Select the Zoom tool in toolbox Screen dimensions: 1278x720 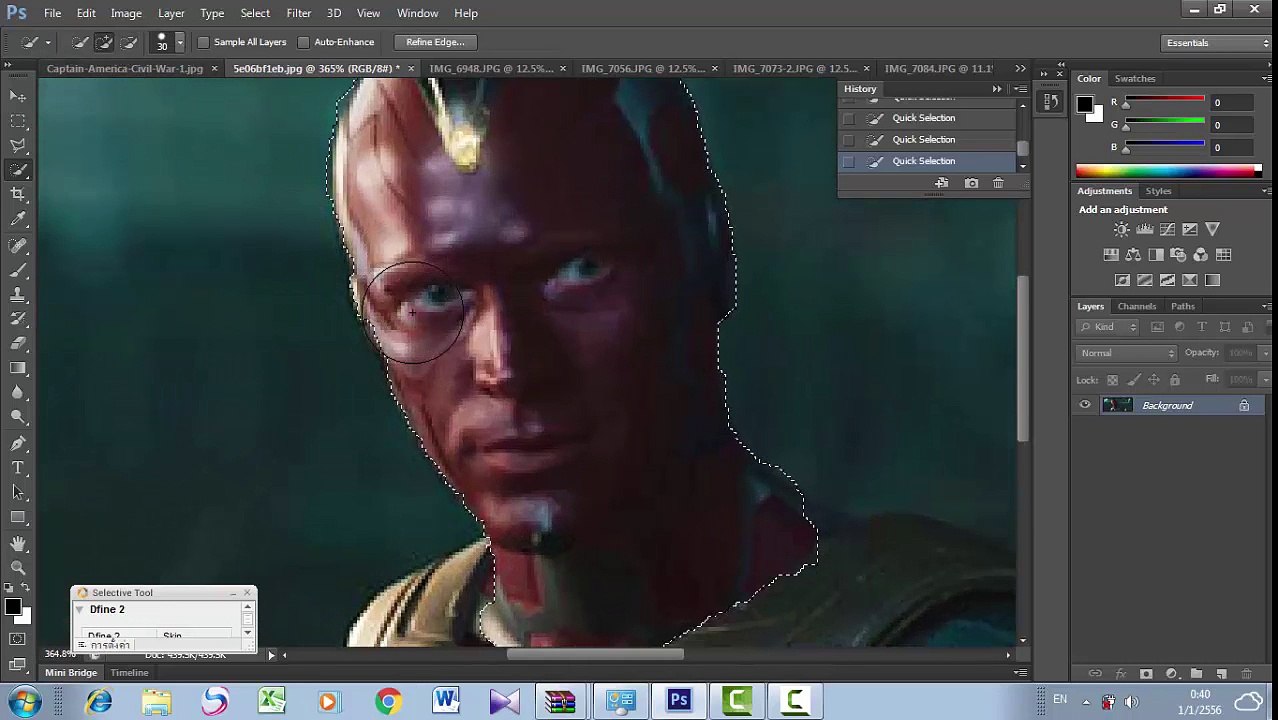click(19, 567)
